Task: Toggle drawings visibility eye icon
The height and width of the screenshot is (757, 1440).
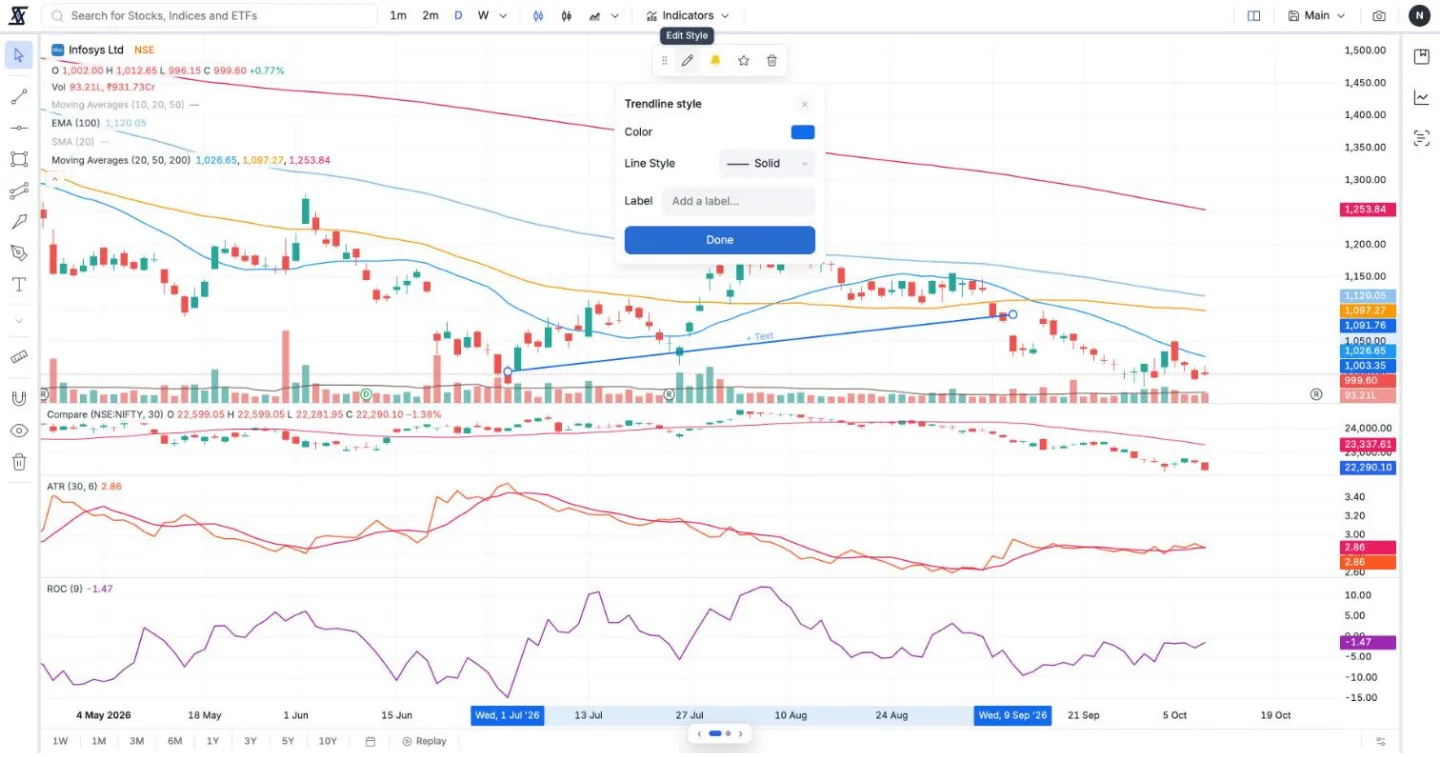Action: point(18,431)
